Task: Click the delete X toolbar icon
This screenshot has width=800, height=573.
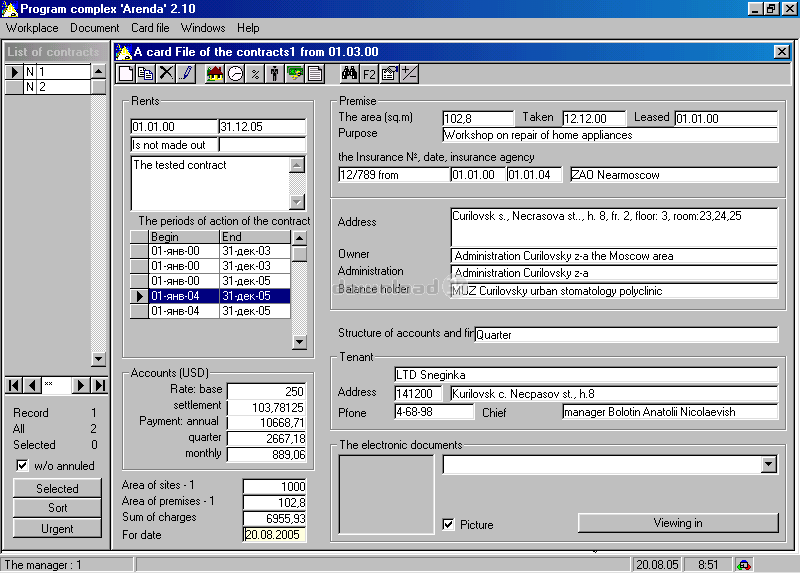Action: pos(166,74)
